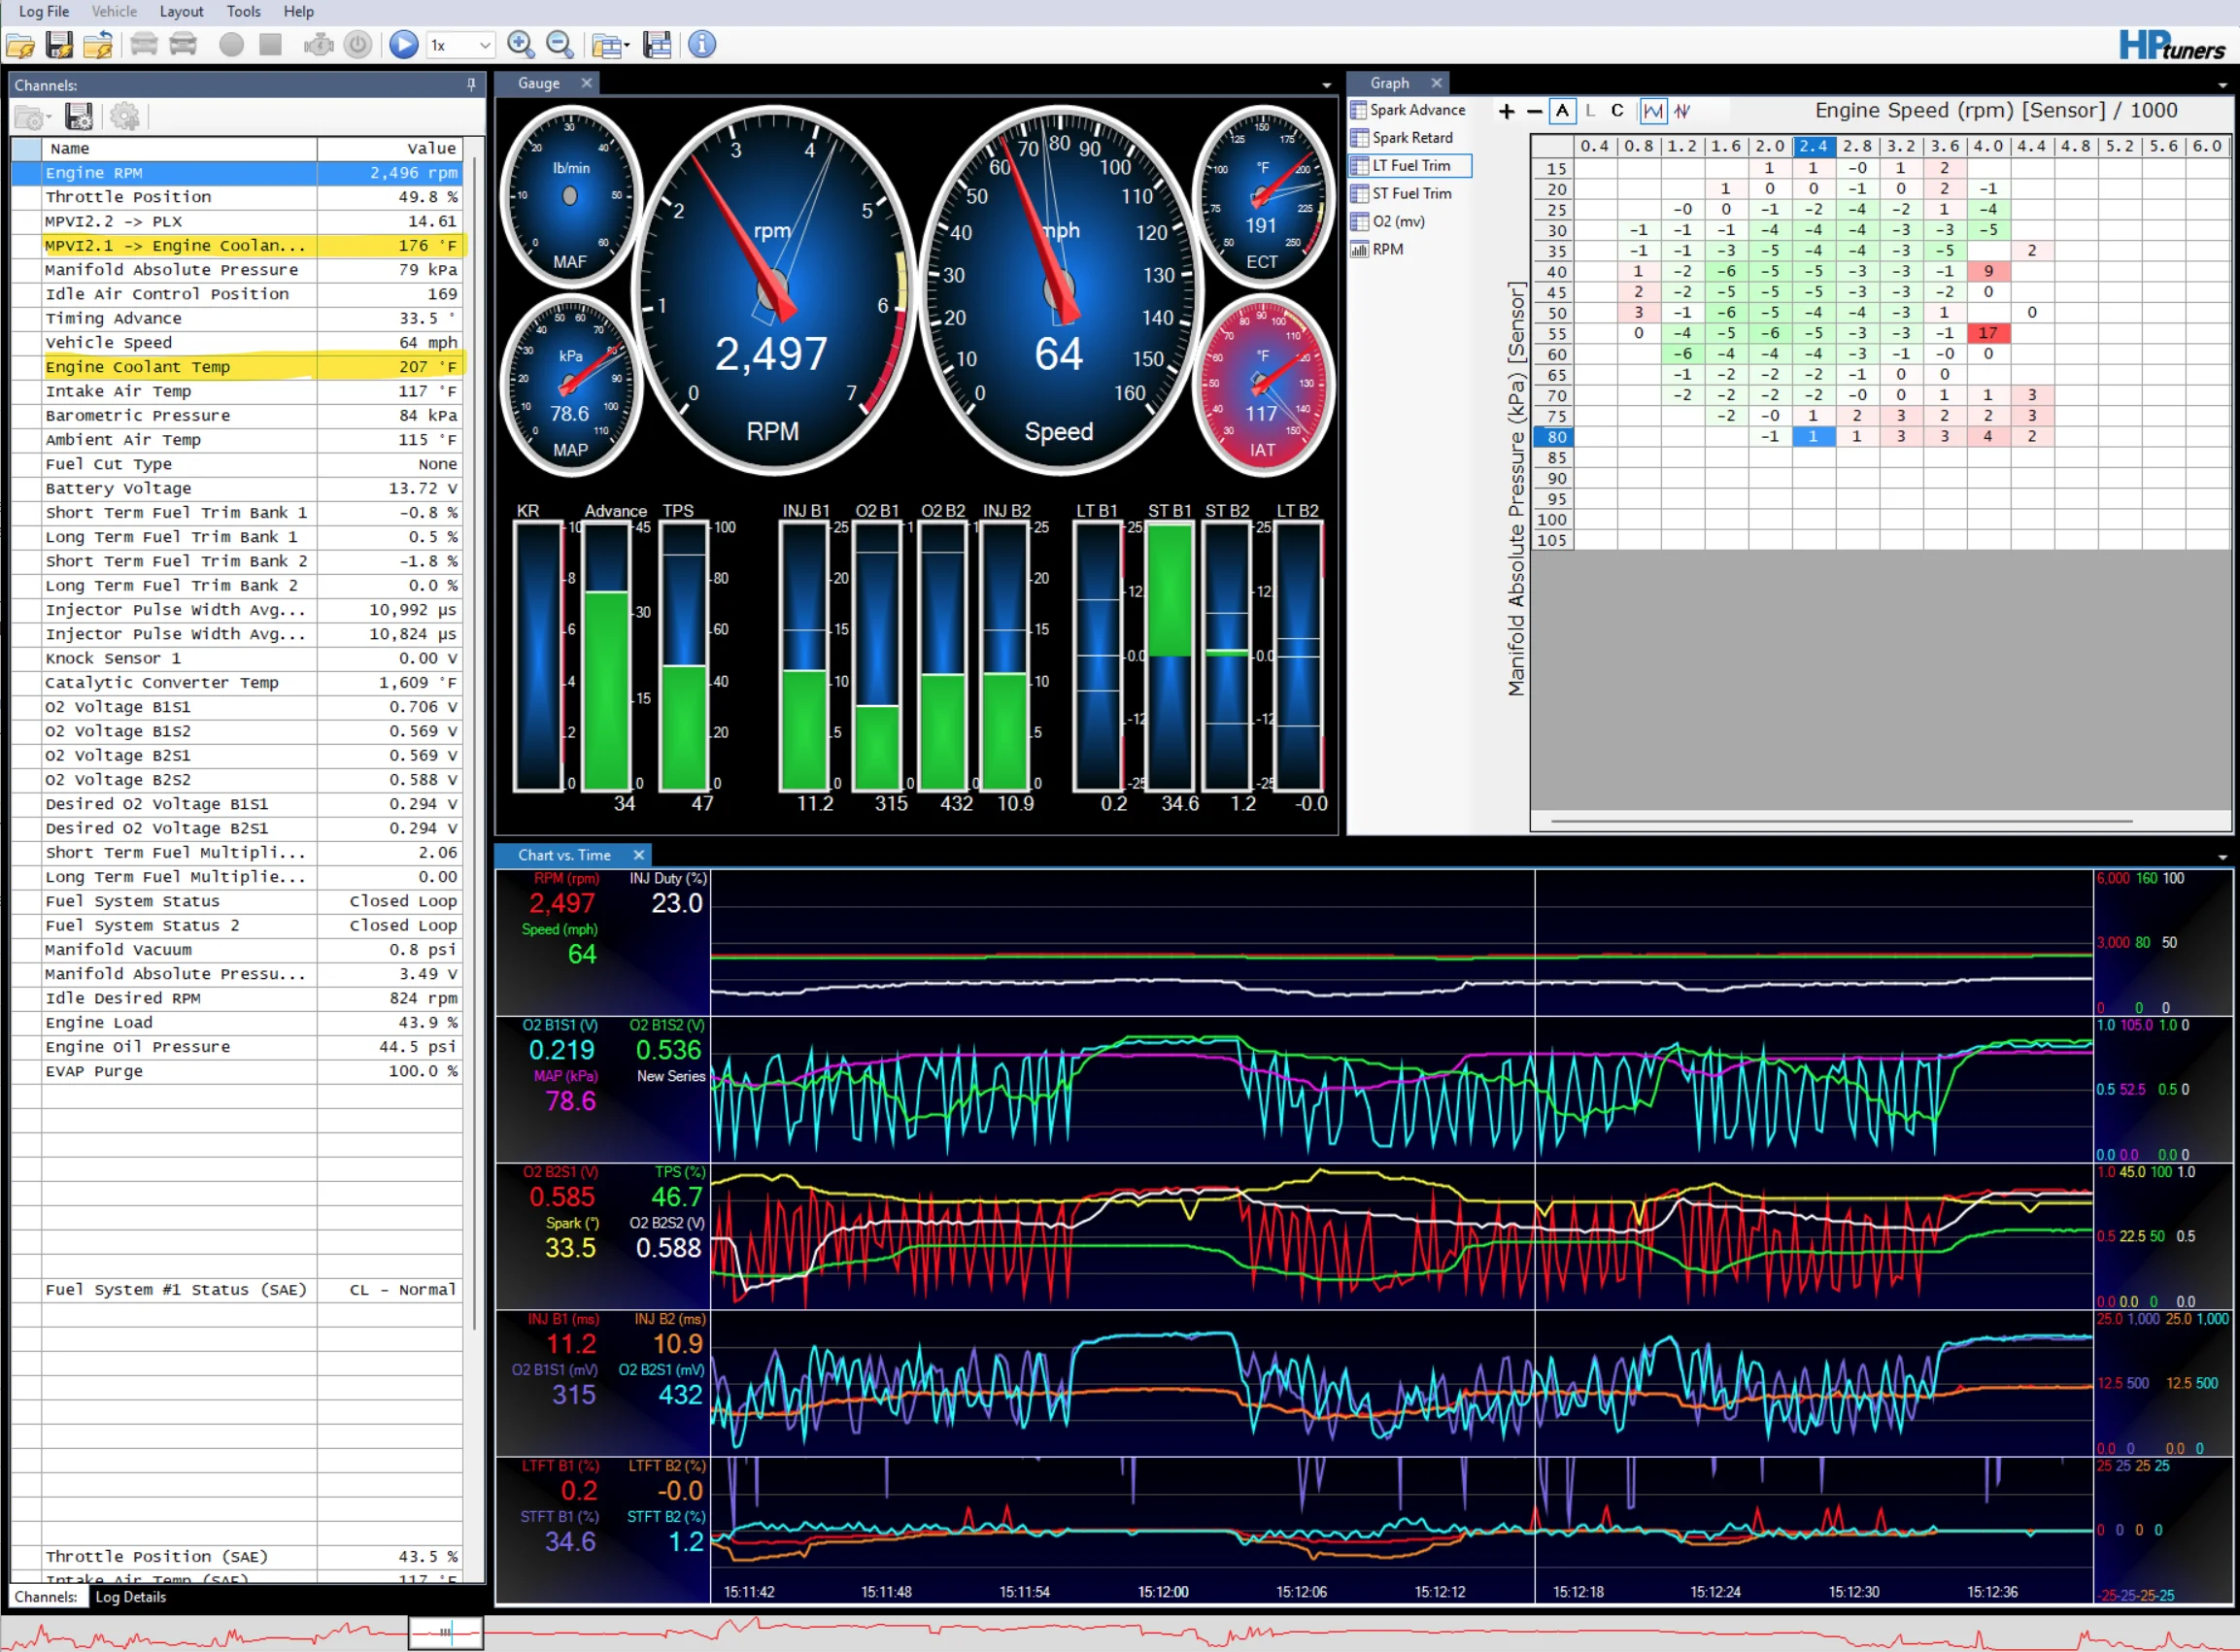2240x1652 pixels.
Task: Click the gear icon to add a channel
Action: (125, 117)
